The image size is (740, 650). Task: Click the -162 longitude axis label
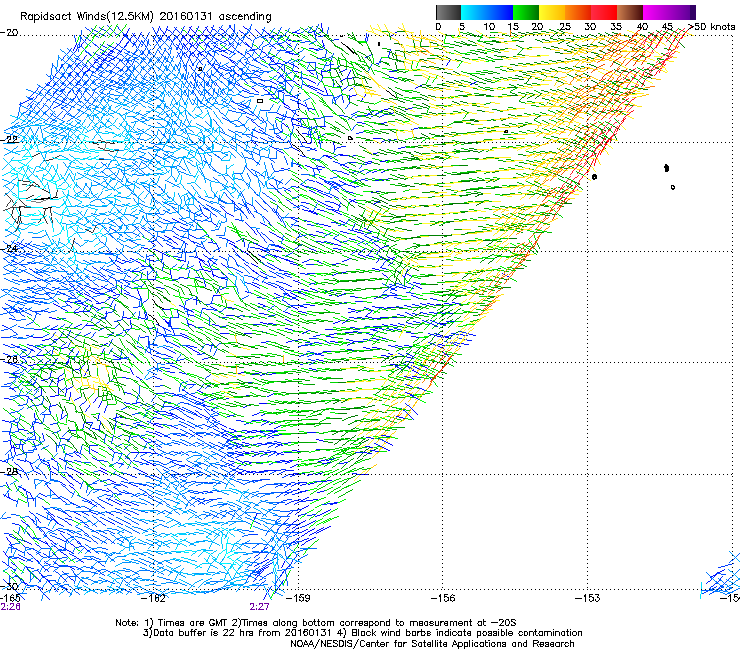click(x=154, y=598)
